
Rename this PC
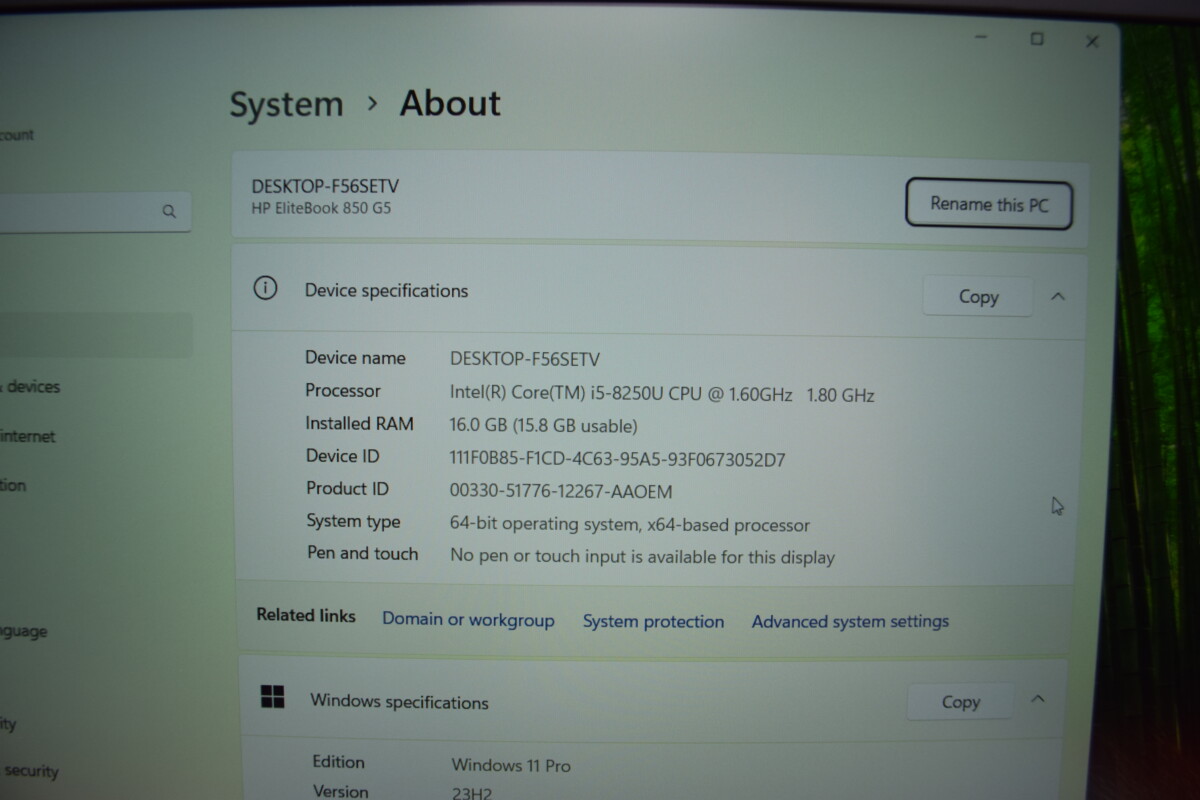(989, 204)
